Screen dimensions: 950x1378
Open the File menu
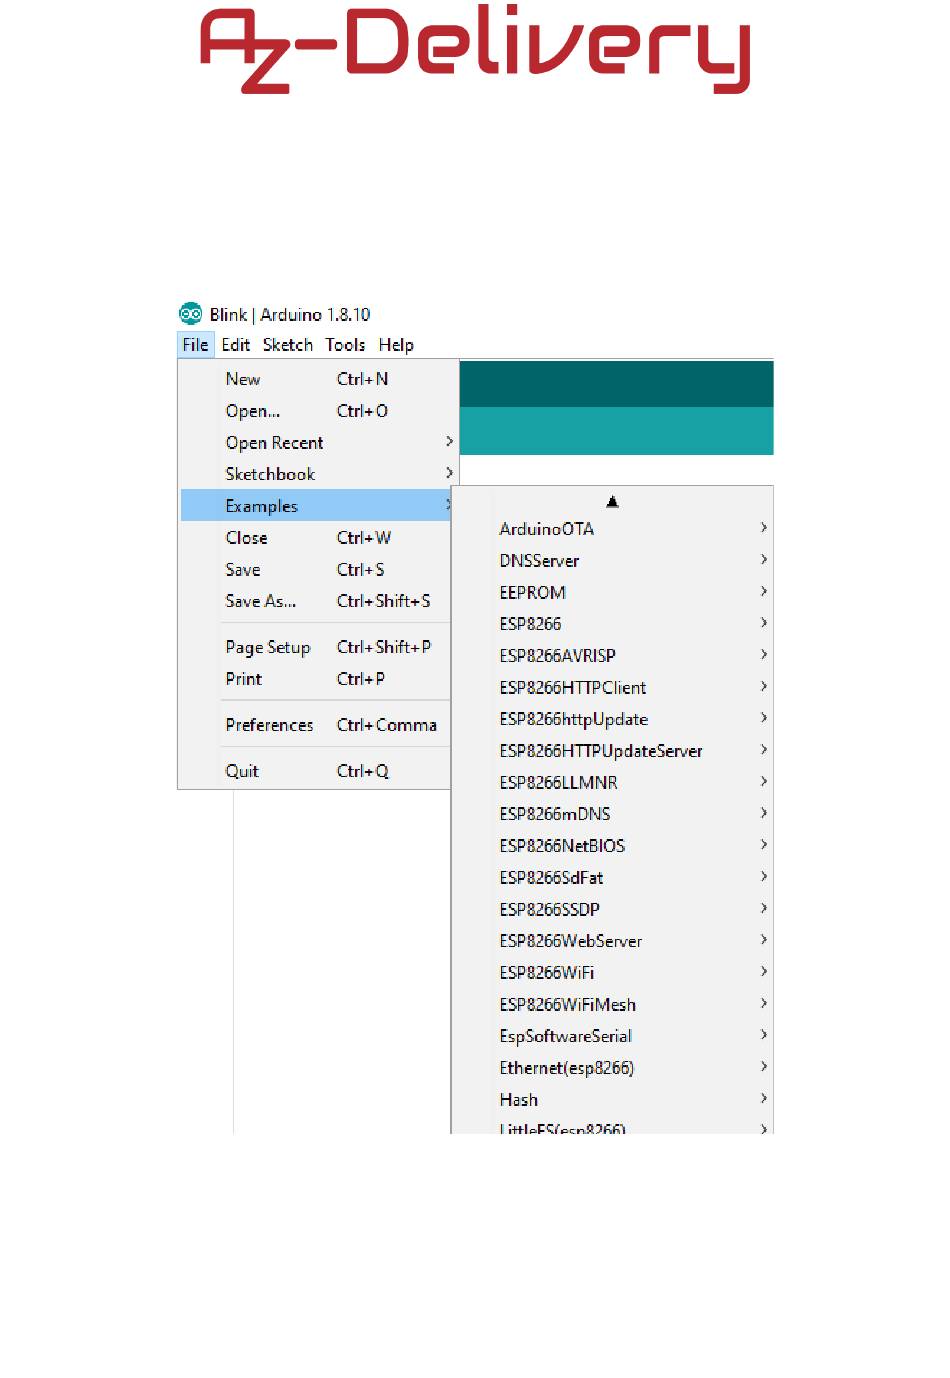[195, 345]
